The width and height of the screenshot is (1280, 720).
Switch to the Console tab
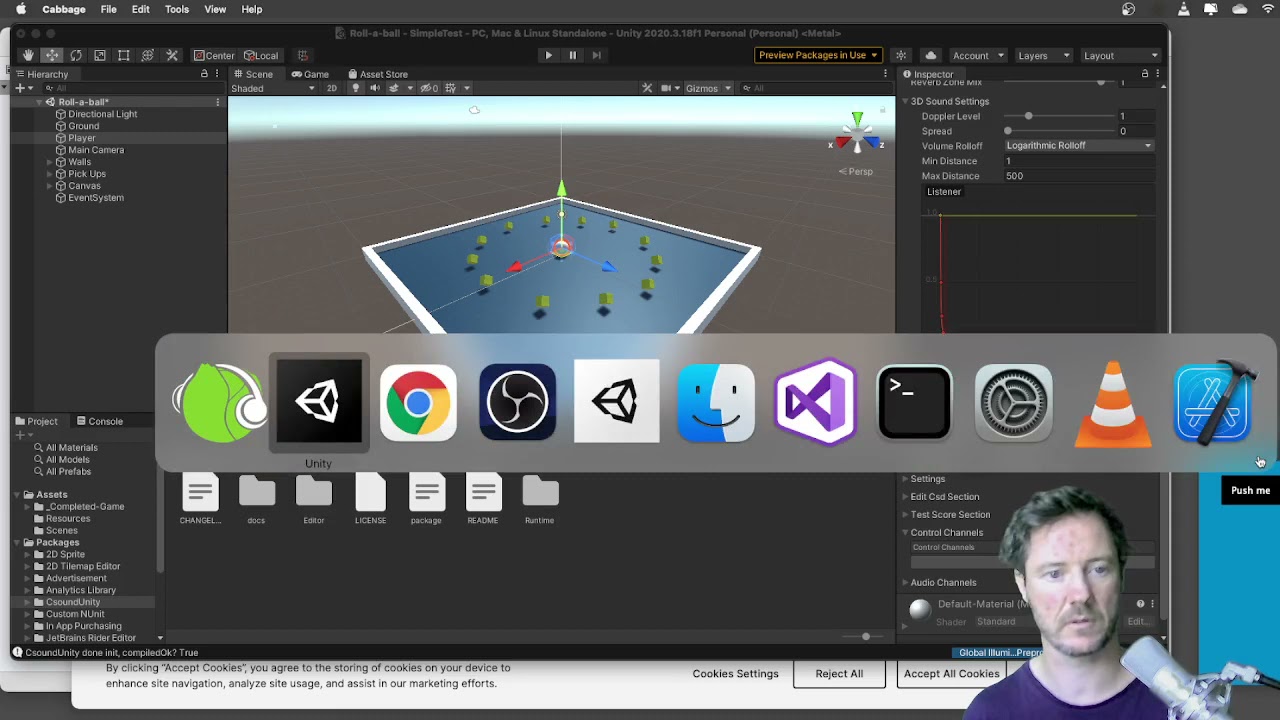100,421
